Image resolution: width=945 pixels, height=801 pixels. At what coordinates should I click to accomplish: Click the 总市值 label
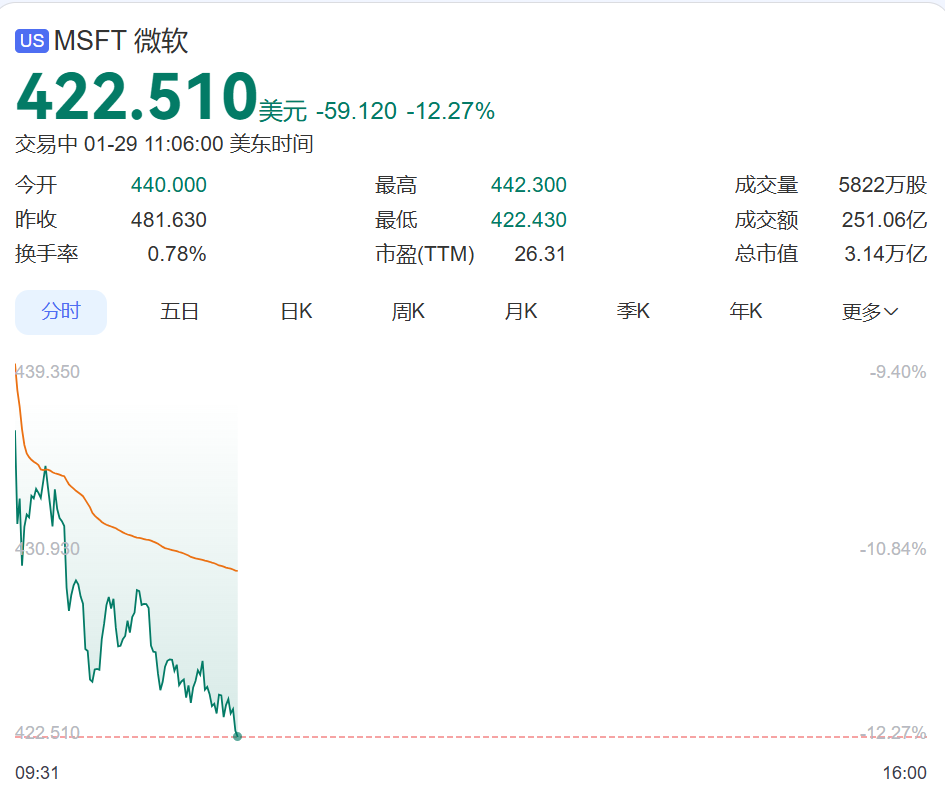click(766, 254)
